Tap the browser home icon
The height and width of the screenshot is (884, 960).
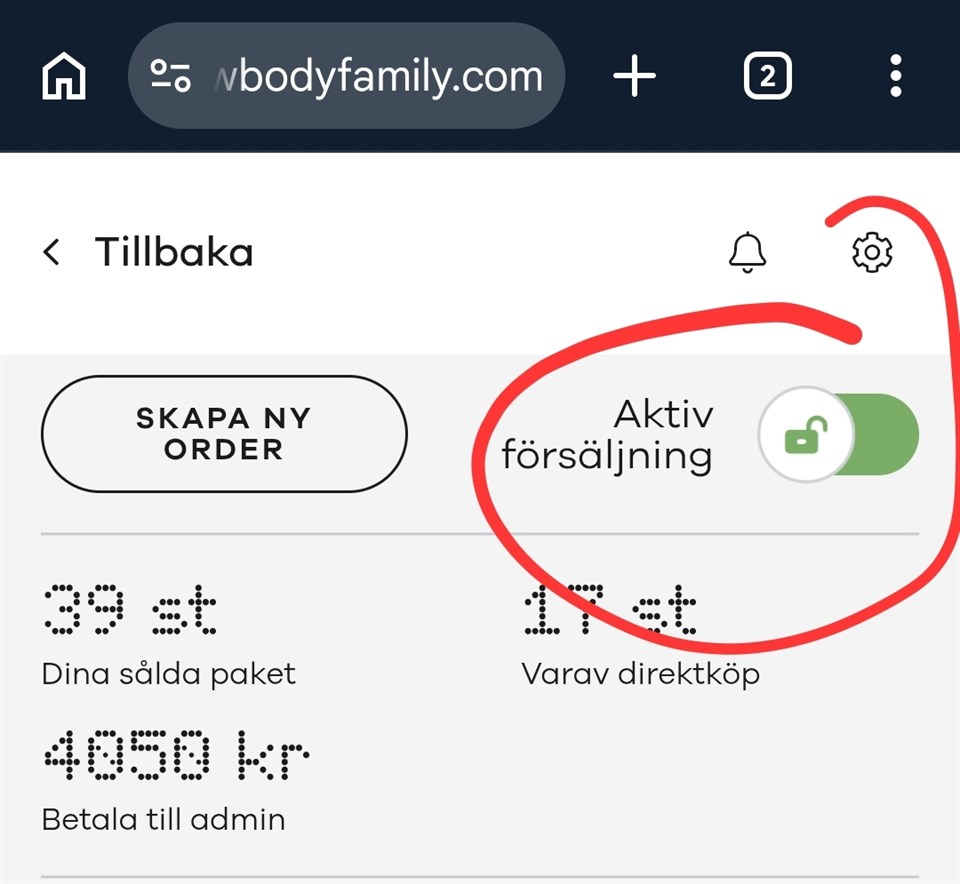click(64, 76)
